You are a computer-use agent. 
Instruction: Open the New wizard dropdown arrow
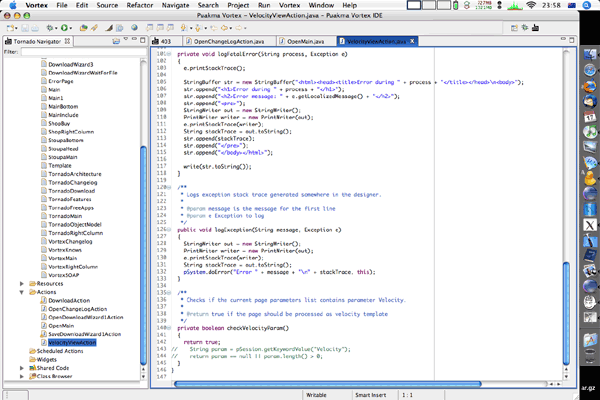click(x=16, y=28)
